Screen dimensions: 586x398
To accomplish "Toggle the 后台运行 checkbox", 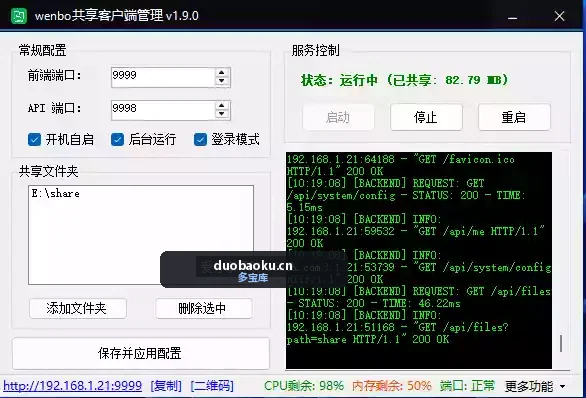I will tap(117, 139).
